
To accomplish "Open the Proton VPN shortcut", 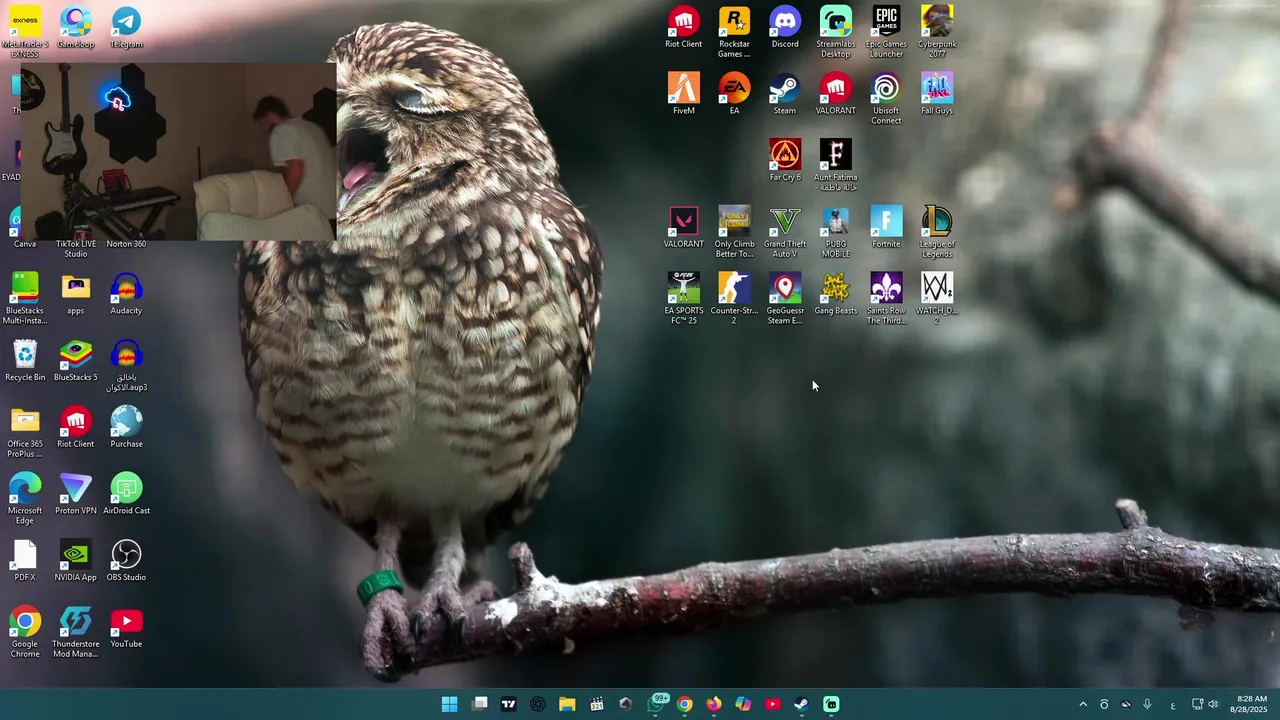I will (x=76, y=494).
